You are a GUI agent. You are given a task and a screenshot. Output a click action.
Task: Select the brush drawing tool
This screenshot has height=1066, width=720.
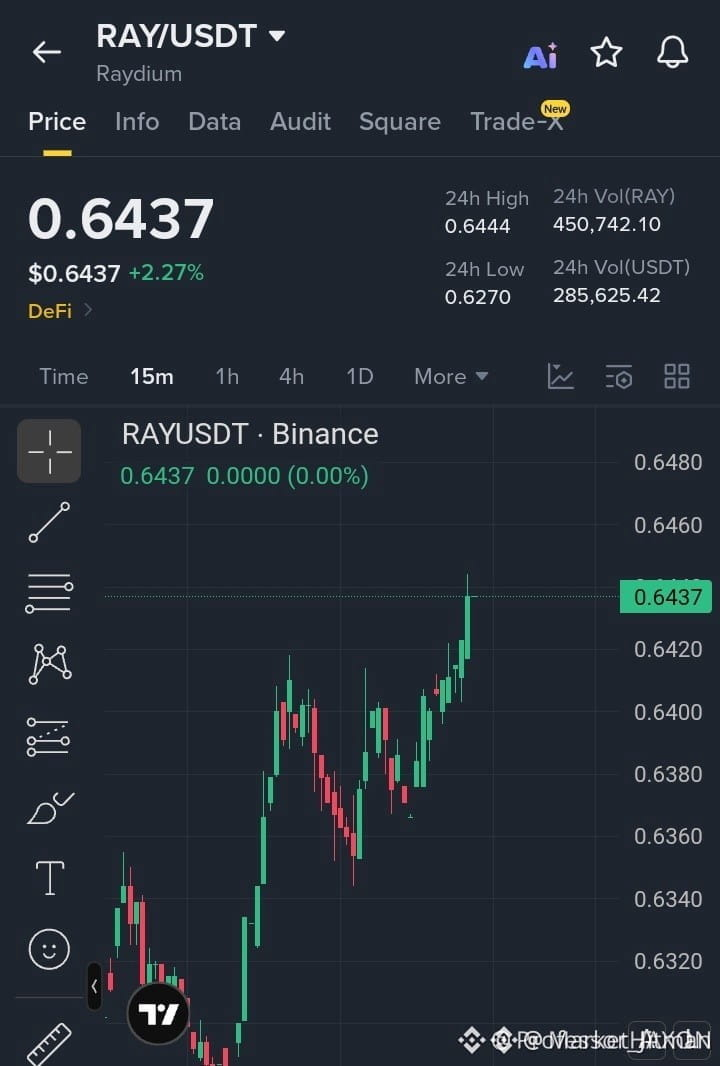click(50, 808)
